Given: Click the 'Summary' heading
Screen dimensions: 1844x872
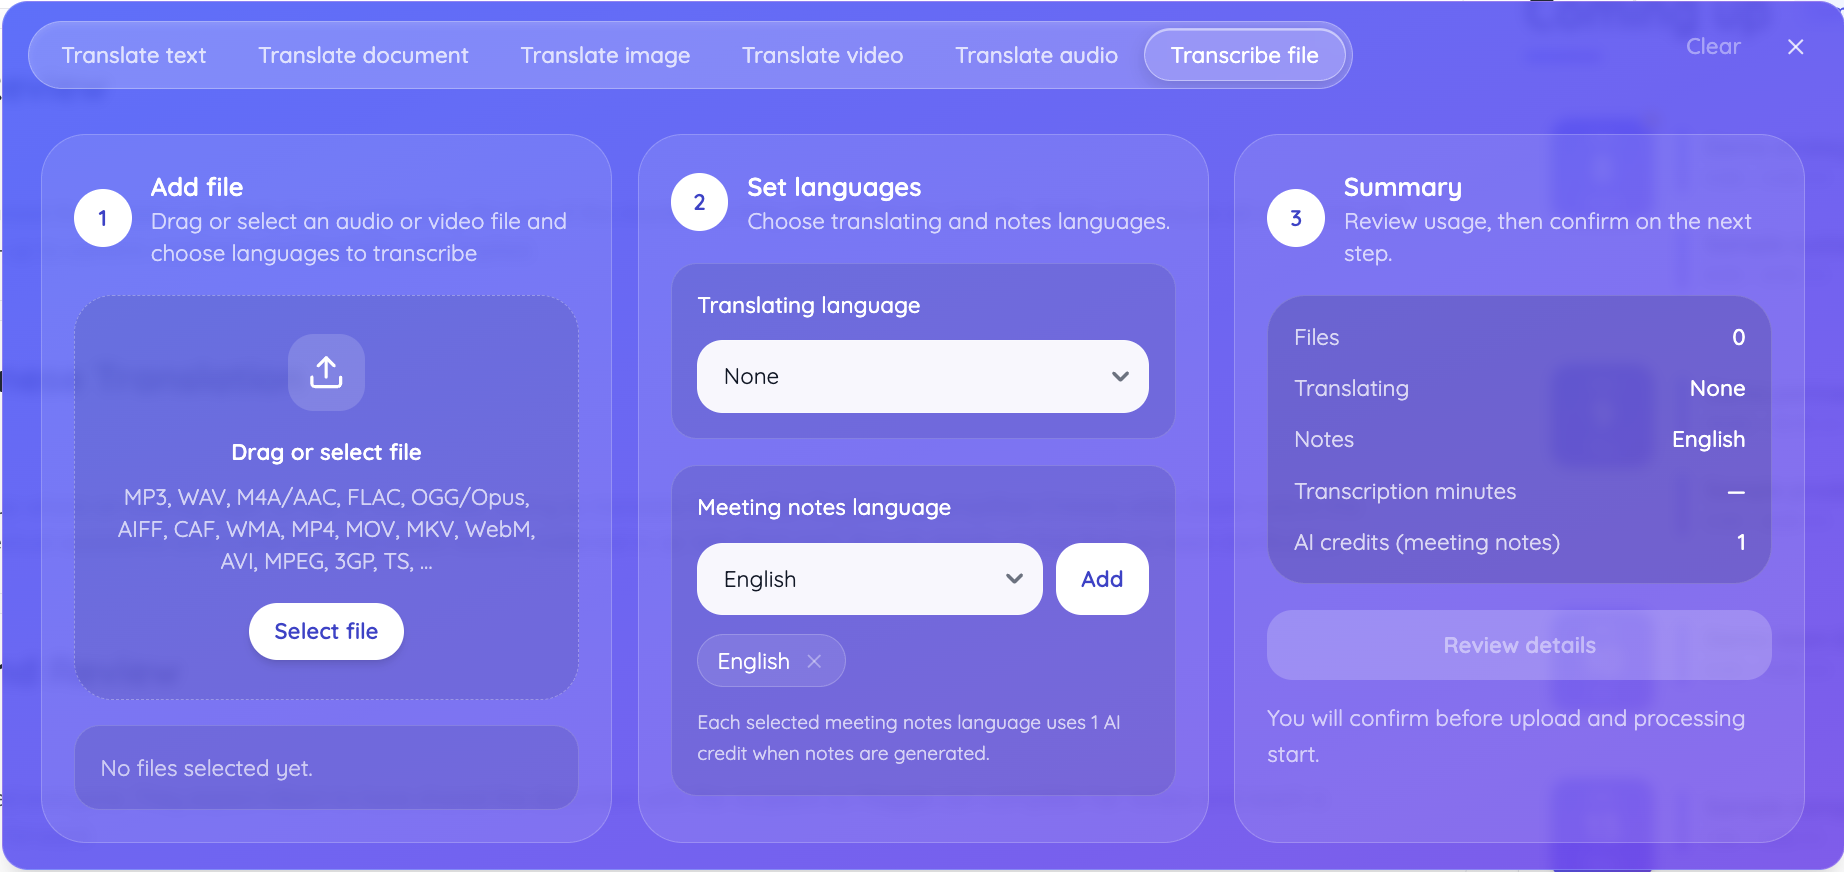Looking at the screenshot, I should (x=1402, y=187).
